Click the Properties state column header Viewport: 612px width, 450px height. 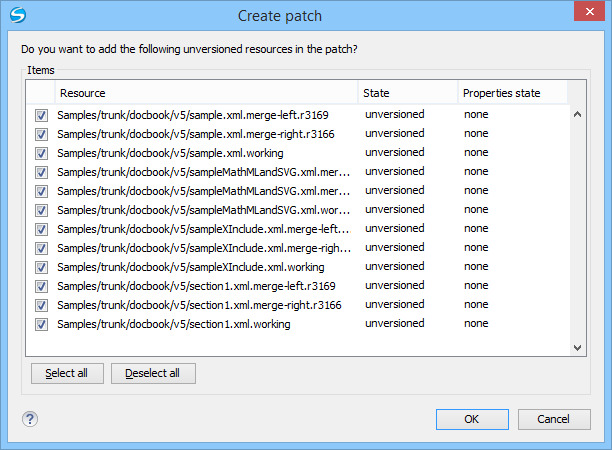point(512,93)
